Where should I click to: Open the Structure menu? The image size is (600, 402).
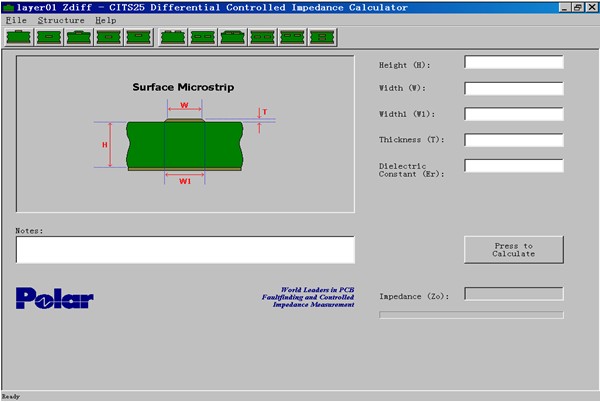(61, 20)
